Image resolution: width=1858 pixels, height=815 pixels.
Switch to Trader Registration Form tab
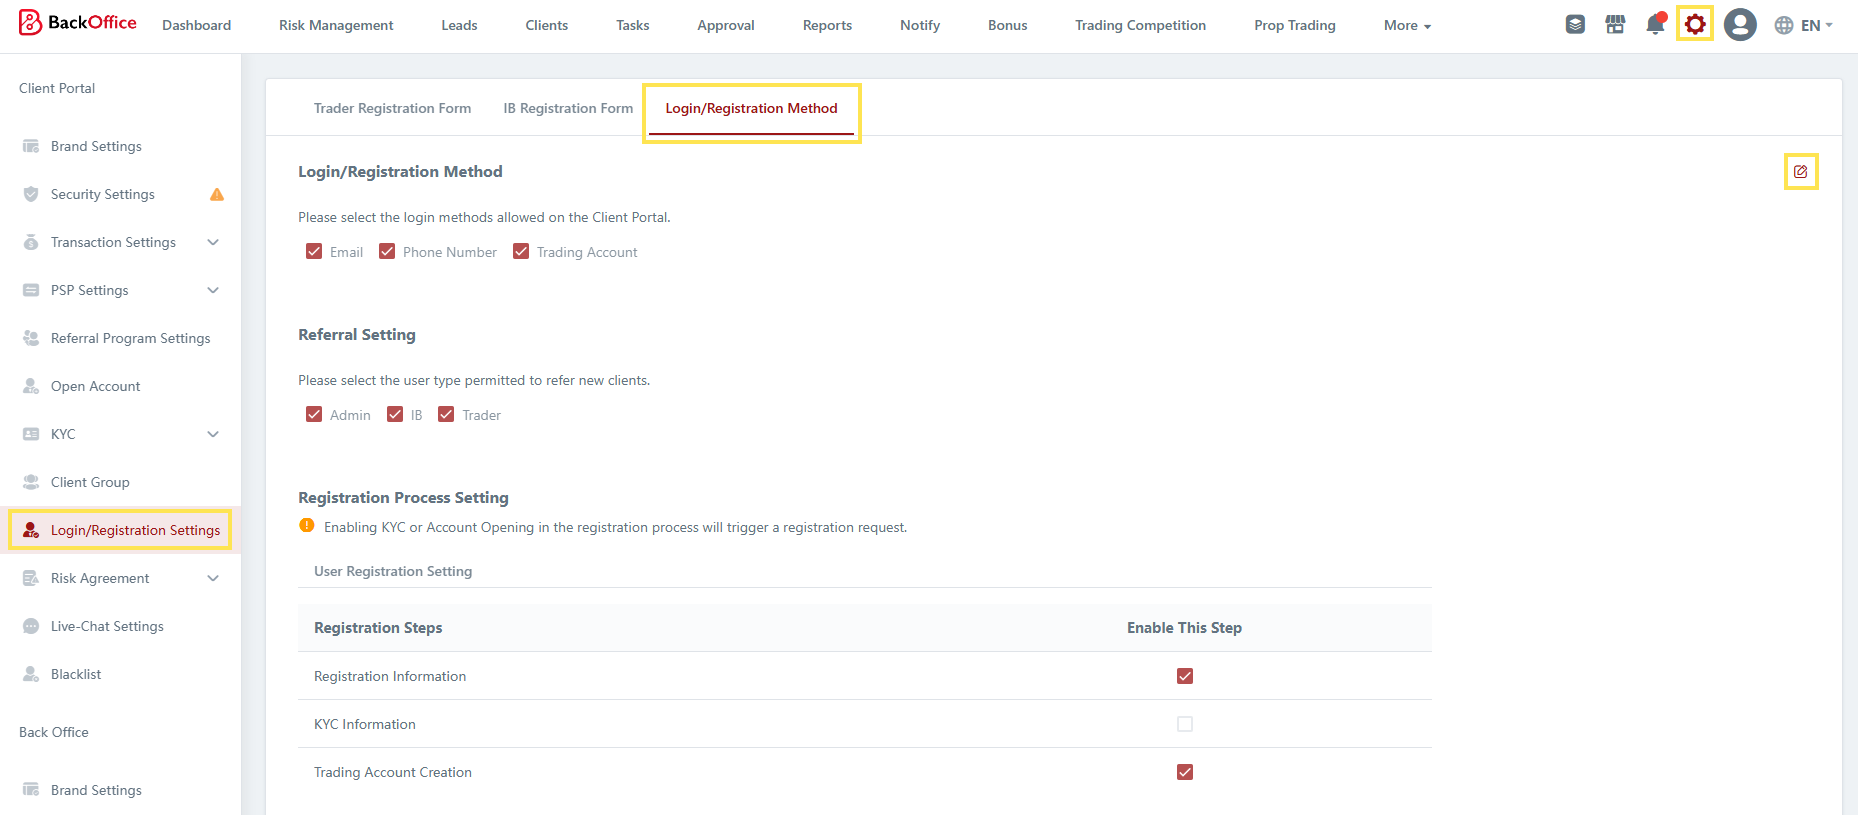[x=392, y=108]
